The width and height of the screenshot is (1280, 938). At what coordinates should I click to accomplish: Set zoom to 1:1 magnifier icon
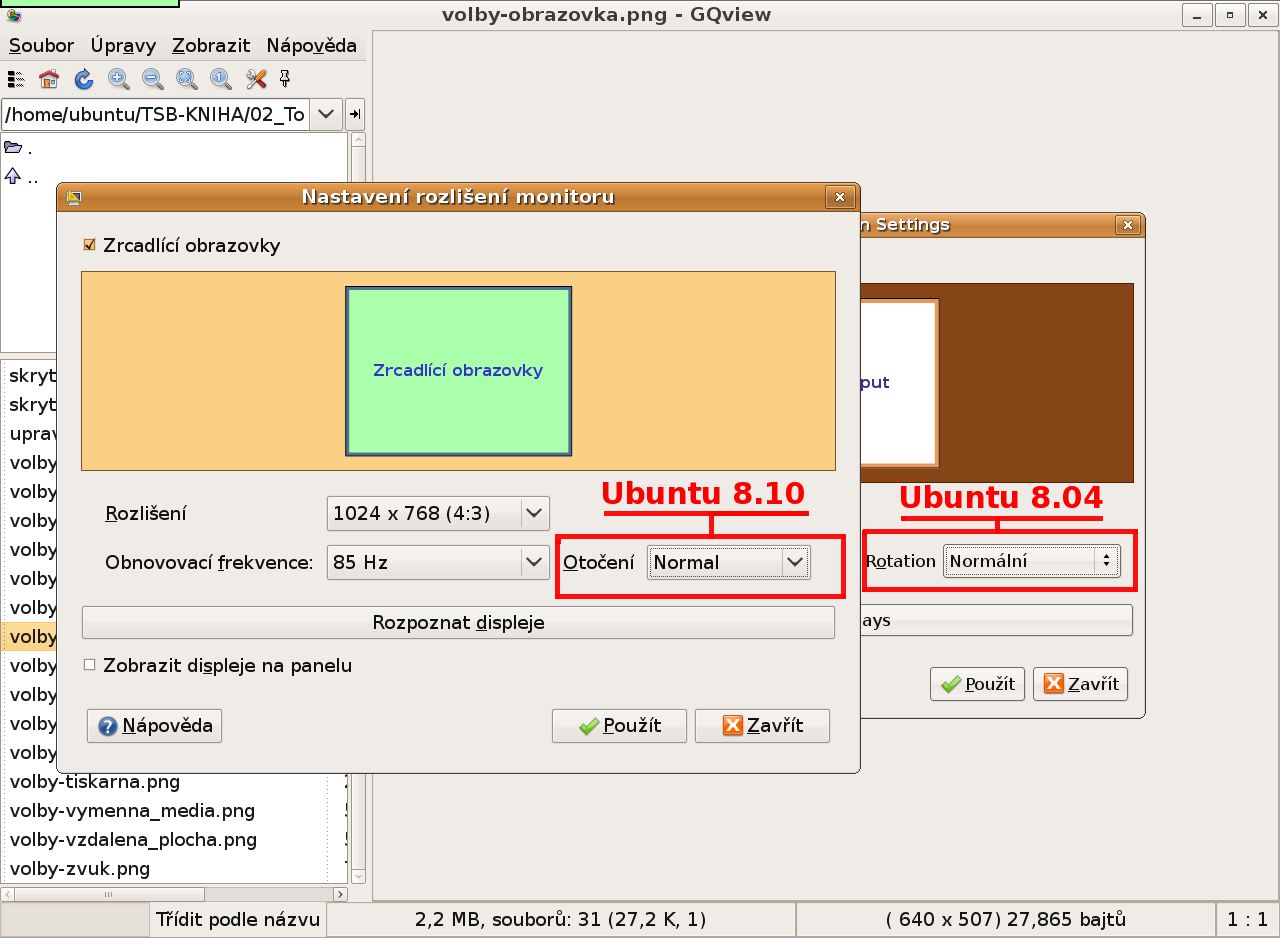[x=220, y=79]
